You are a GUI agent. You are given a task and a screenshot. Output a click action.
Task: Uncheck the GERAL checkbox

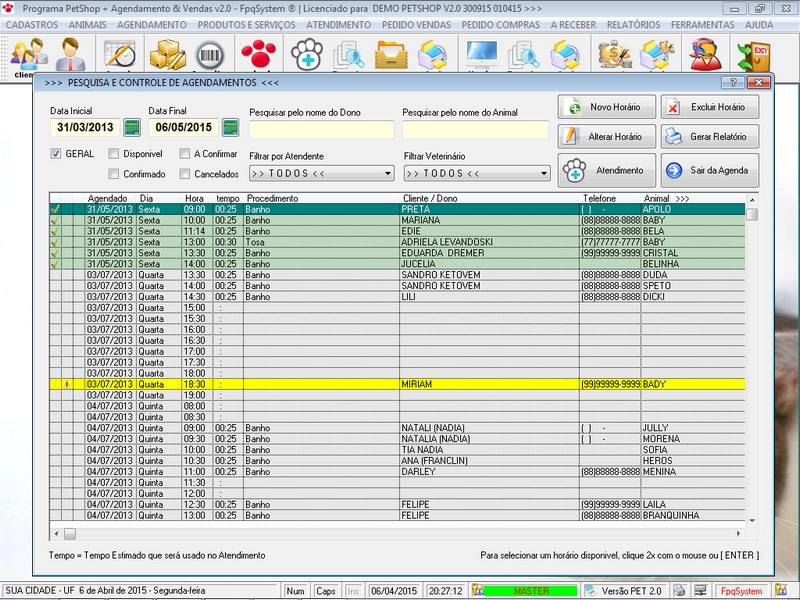pyautogui.click(x=56, y=154)
